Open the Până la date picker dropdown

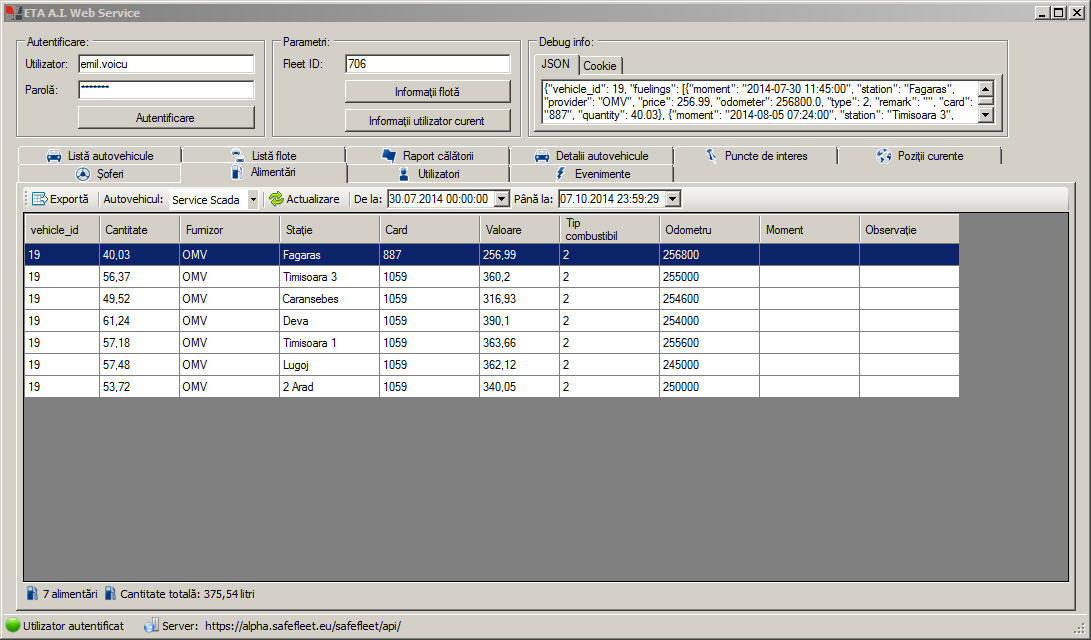point(672,199)
